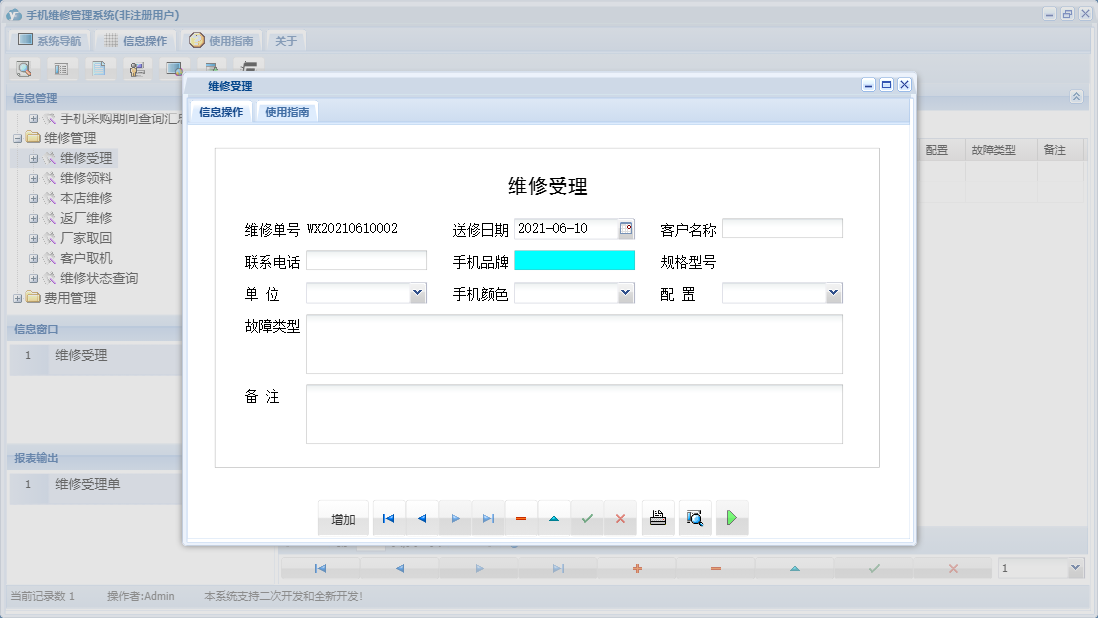Open the 手机颜色 dropdown list

click(x=625, y=293)
